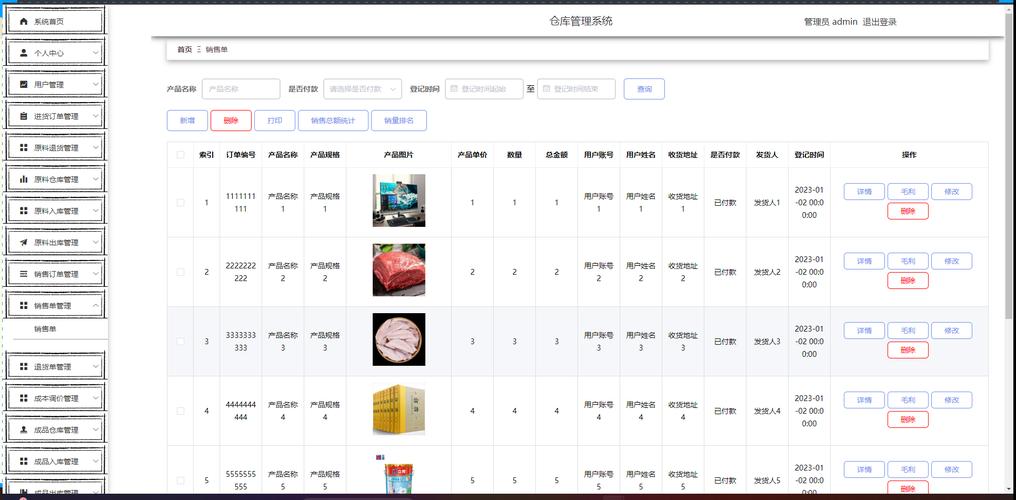Open 销量排名 ranking
This screenshot has width=1016, height=500.
coord(399,120)
